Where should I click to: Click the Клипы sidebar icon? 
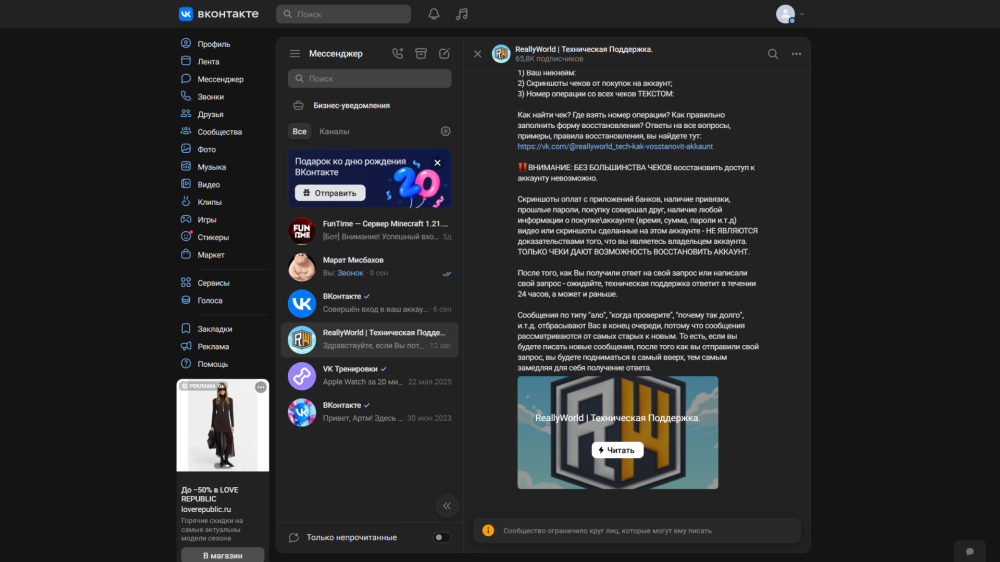[186, 202]
